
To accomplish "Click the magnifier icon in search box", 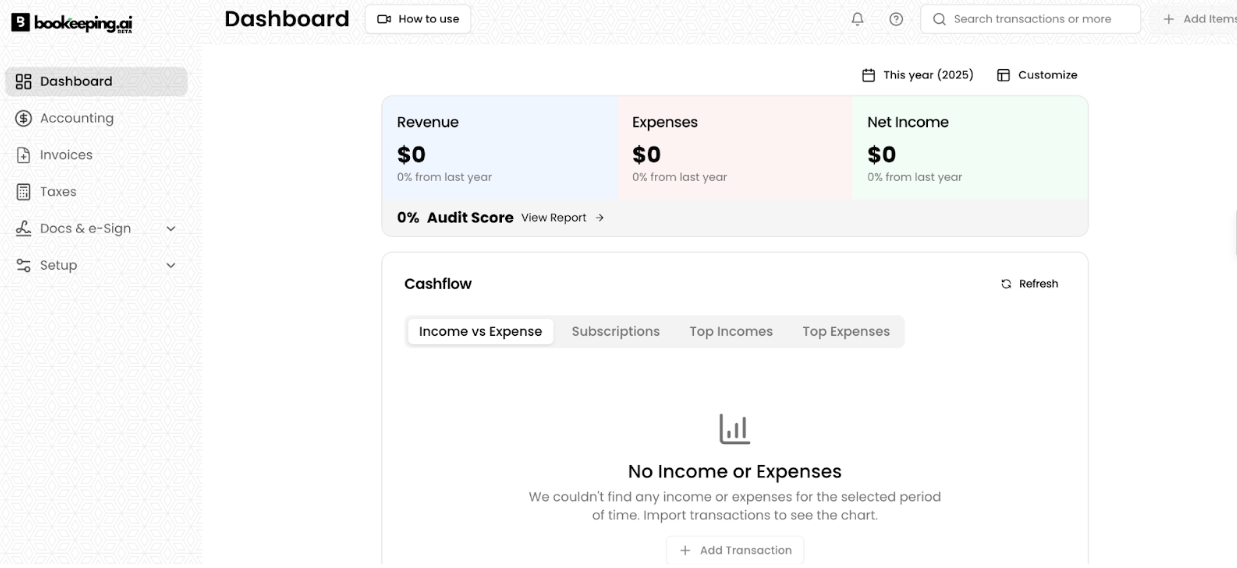I will [939, 19].
